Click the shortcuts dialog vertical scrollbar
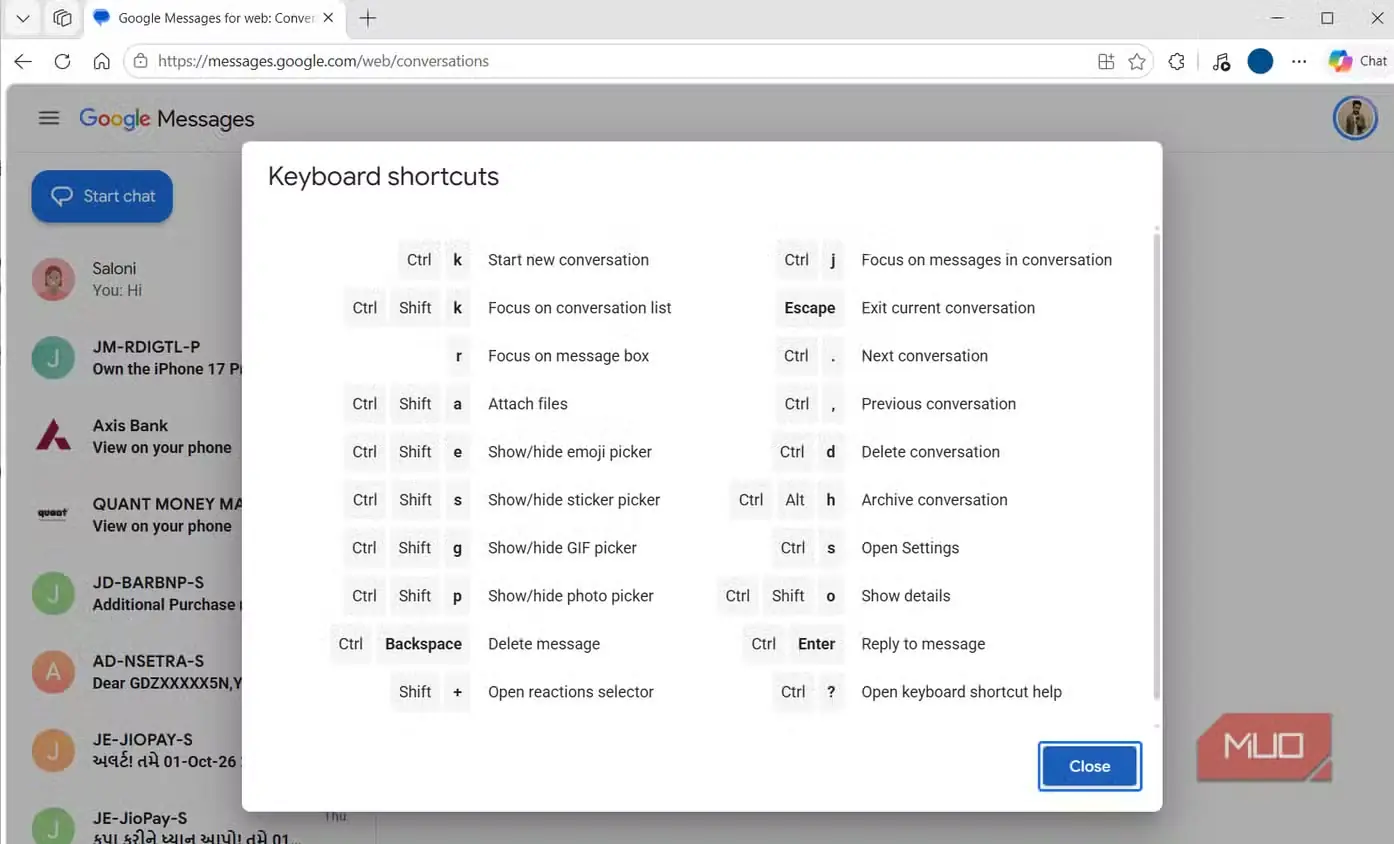The width and height of the screenshot is (1394, 844). tap(1157, 465)
